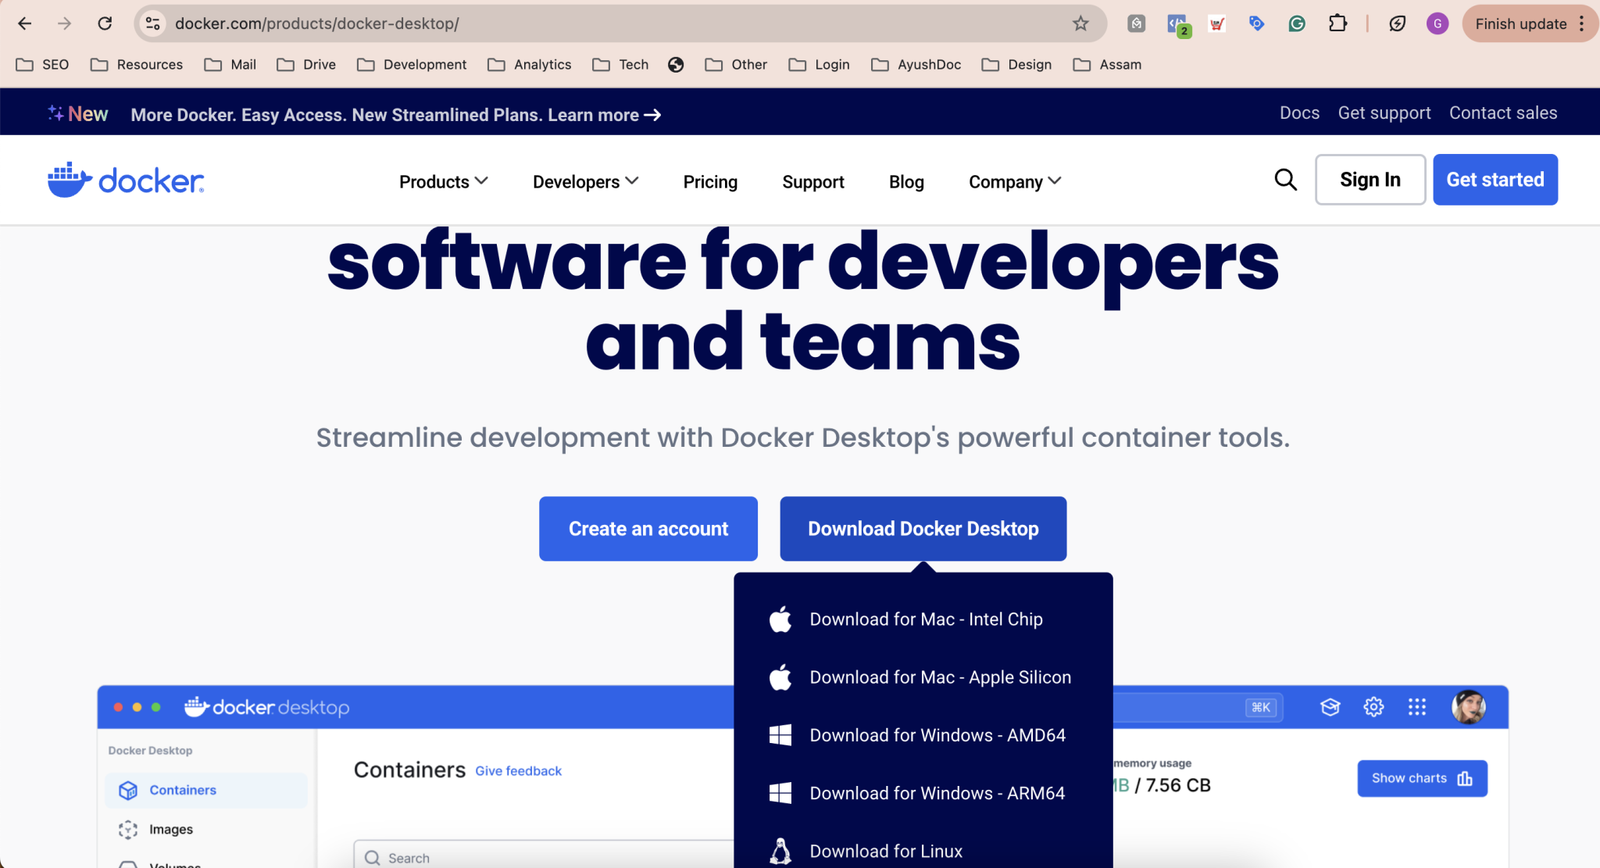Image resolution: width=1600 pixels, height=868 pixels.
Task: Click the Learning center graduation cap icon
Action: point(1330,707)
